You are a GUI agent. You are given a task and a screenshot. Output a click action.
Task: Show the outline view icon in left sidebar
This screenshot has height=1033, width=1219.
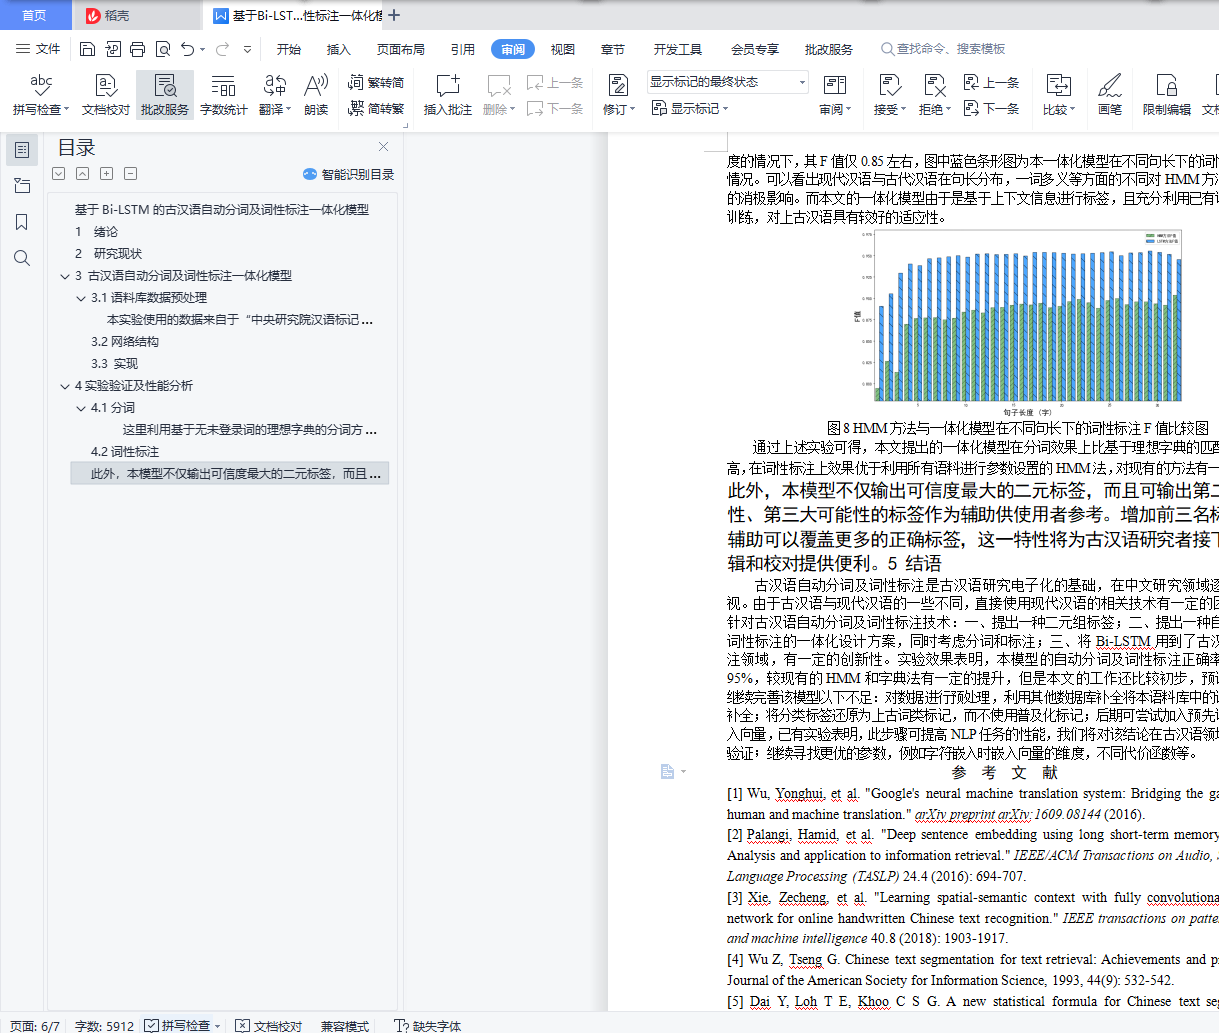(x=22, y=150)
